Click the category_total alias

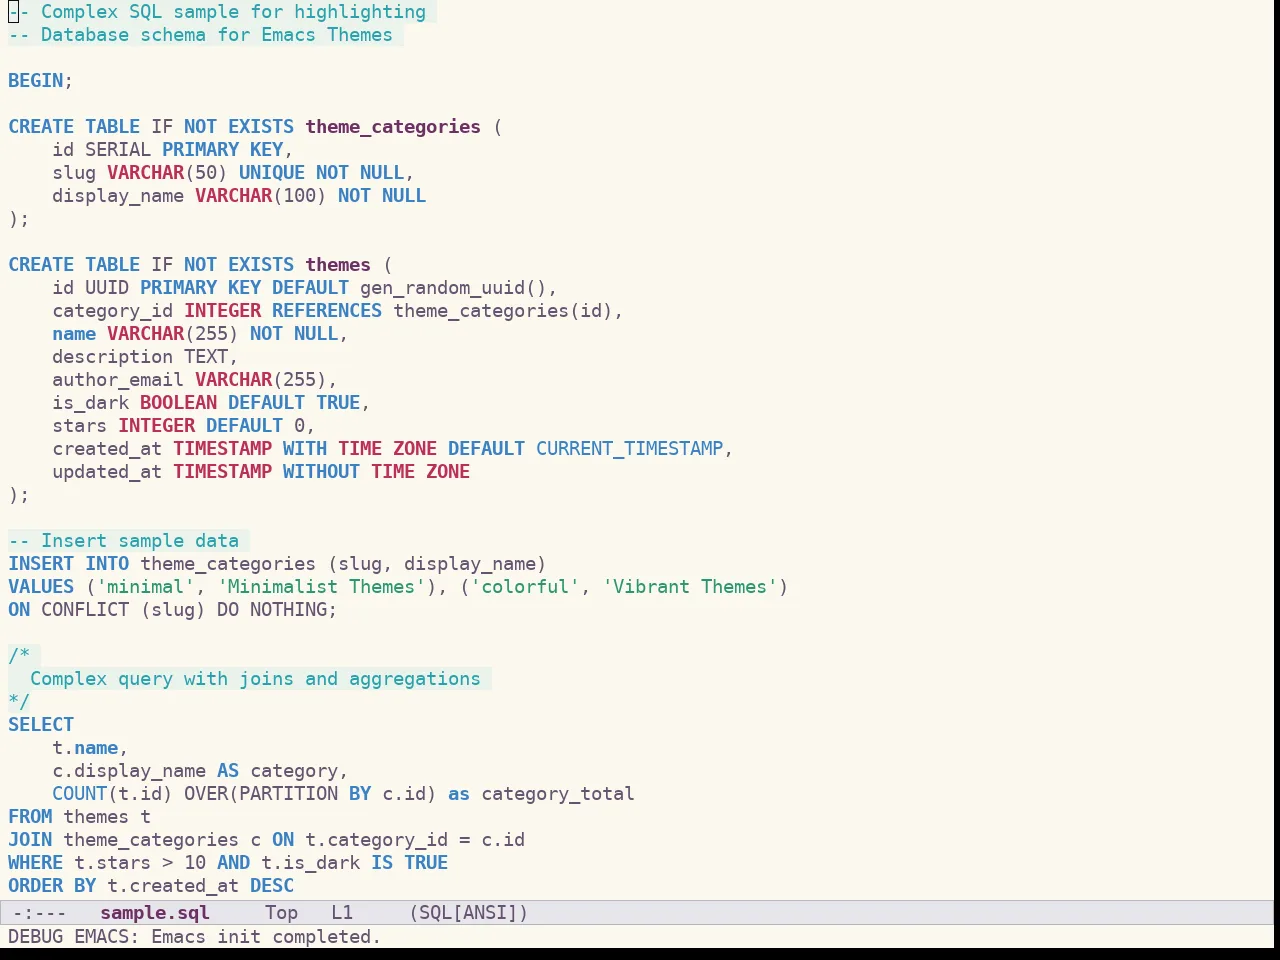[x=558, y=794]
